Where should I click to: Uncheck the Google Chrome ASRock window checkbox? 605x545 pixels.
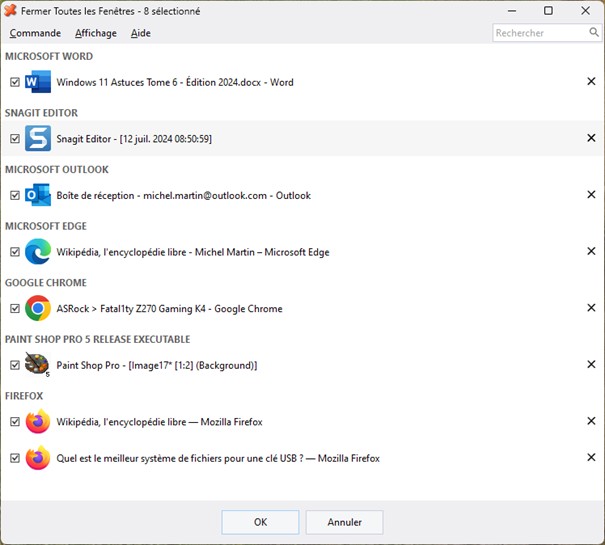click(14, 309)
